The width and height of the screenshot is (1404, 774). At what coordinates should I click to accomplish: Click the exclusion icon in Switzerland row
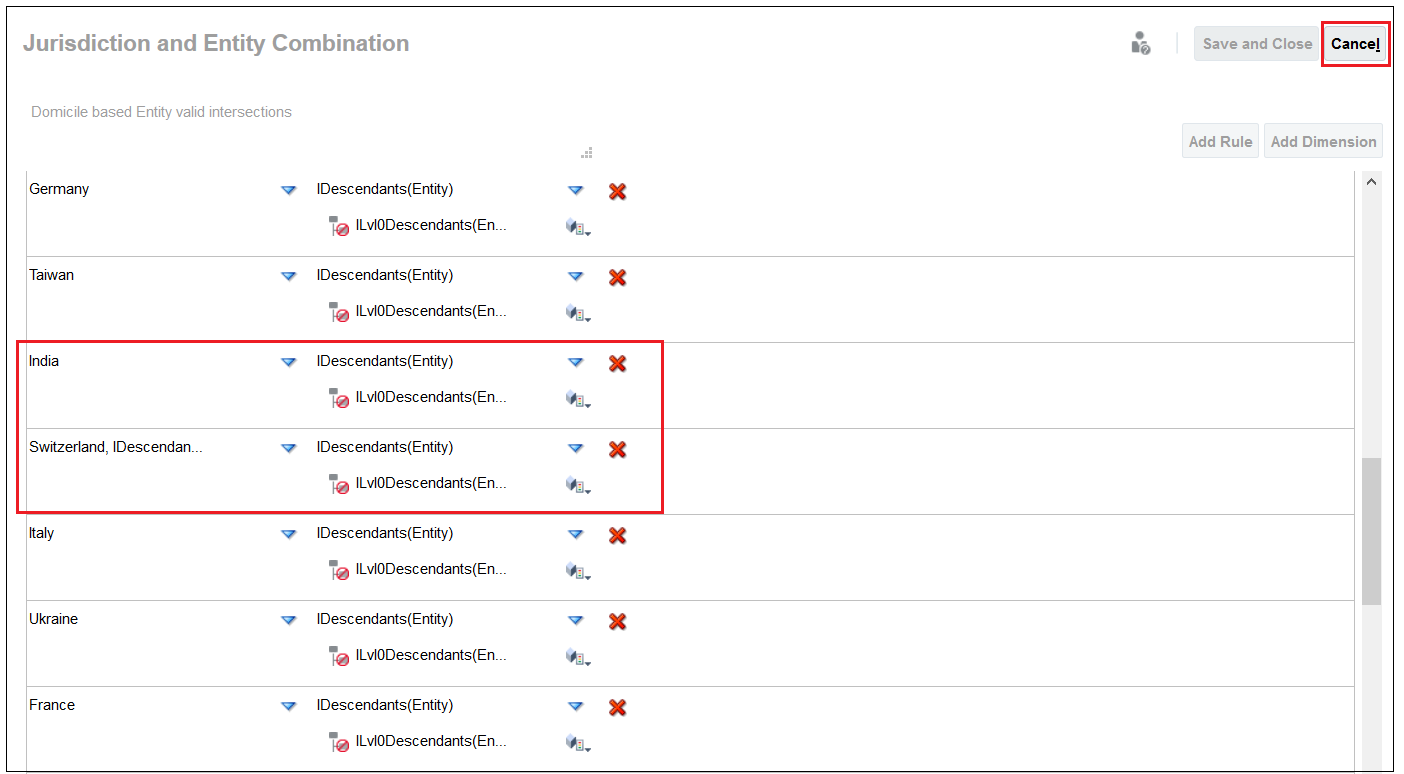click(x=339, y=484)
